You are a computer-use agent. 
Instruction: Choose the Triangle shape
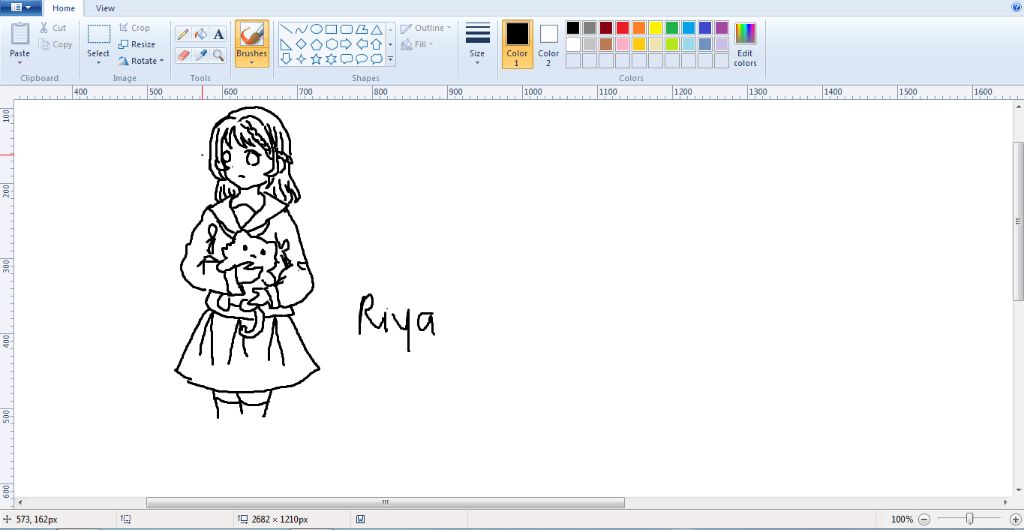pos(376,29)
